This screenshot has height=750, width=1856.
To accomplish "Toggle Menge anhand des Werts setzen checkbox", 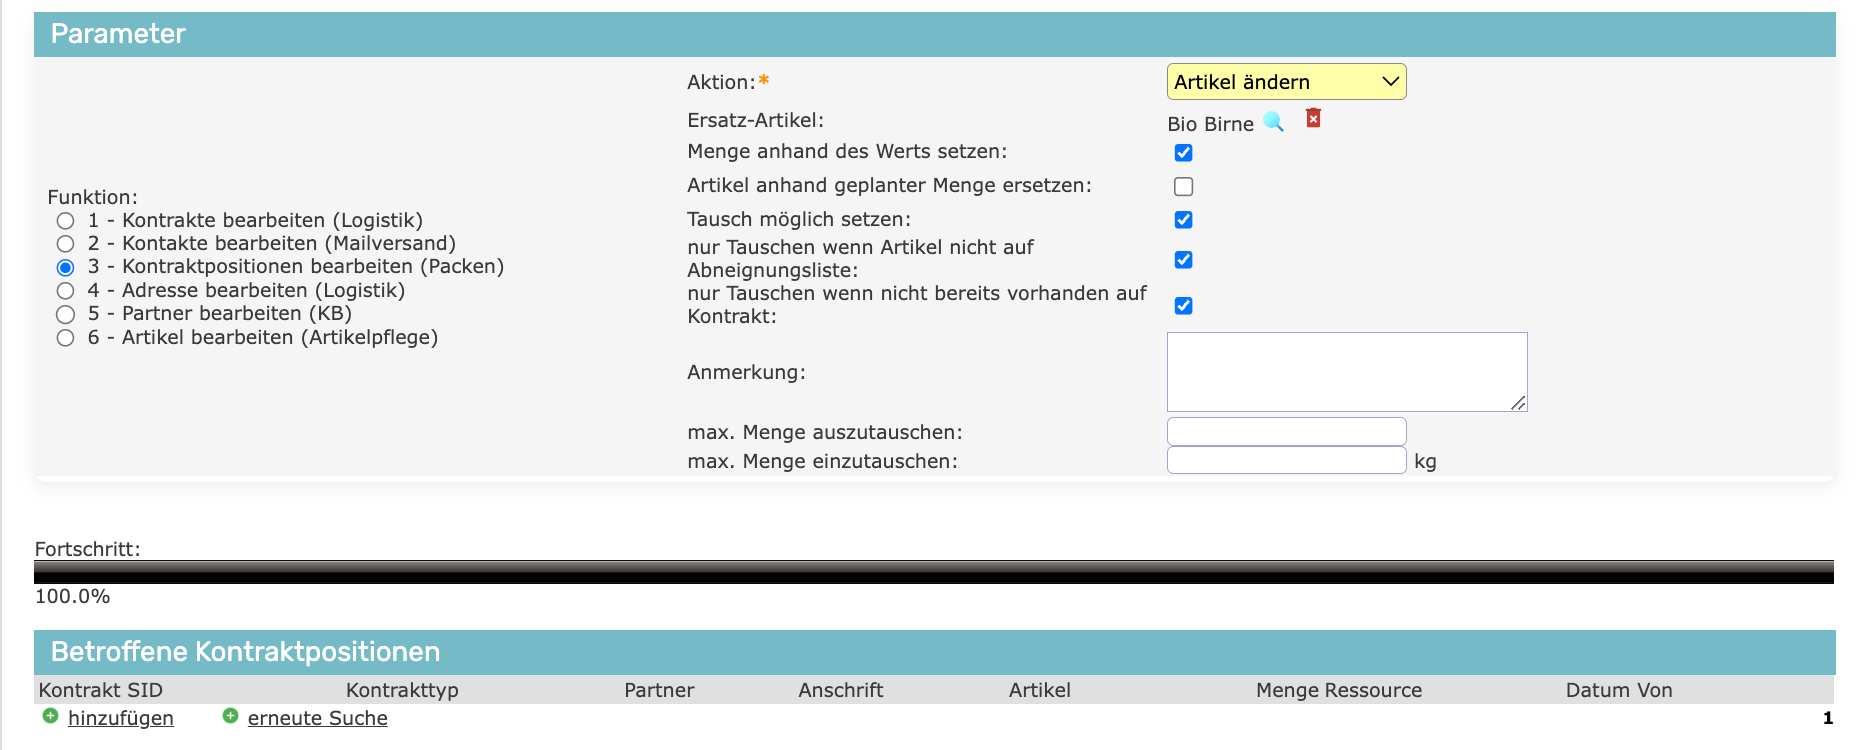I will point(1183,153).
